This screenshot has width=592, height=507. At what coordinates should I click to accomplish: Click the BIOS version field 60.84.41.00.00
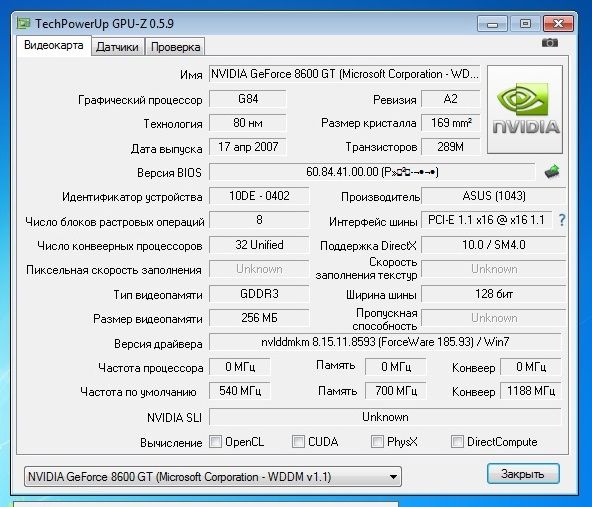372,172
